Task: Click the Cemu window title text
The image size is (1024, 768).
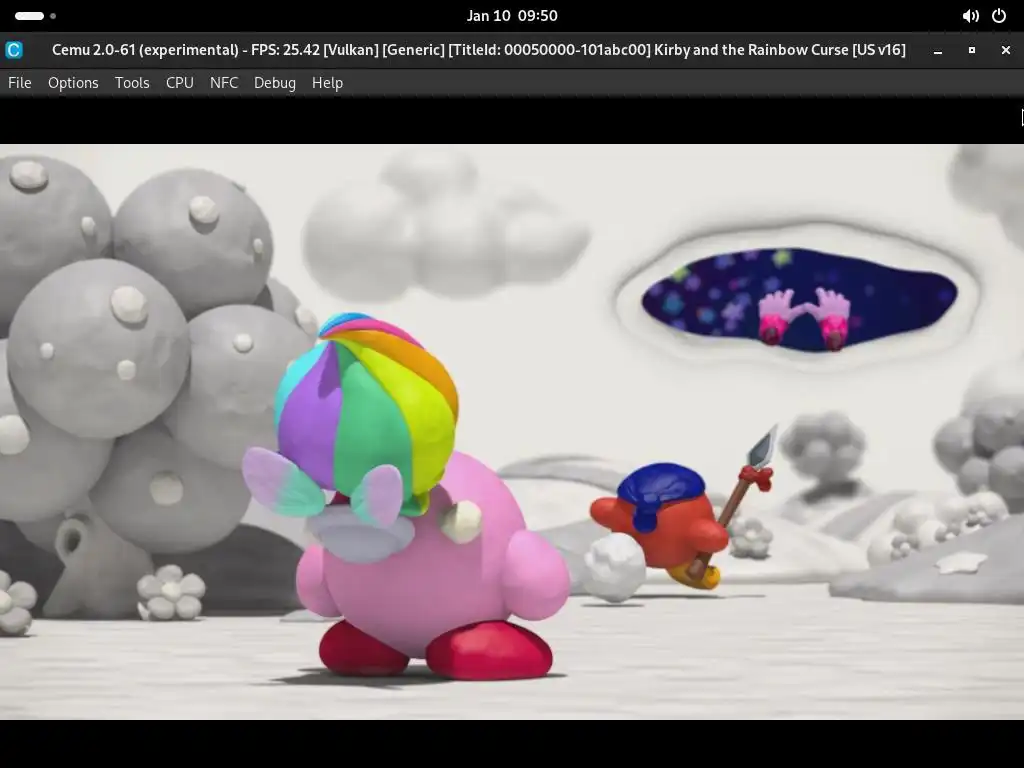Action: (x=479, y=50)
